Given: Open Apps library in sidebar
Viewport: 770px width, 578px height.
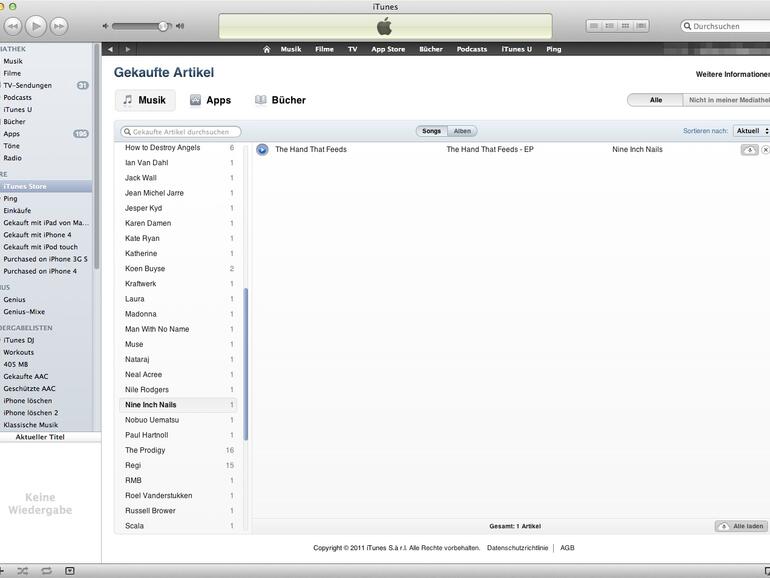Looking at the screenshot, I should tap(46, 134).
